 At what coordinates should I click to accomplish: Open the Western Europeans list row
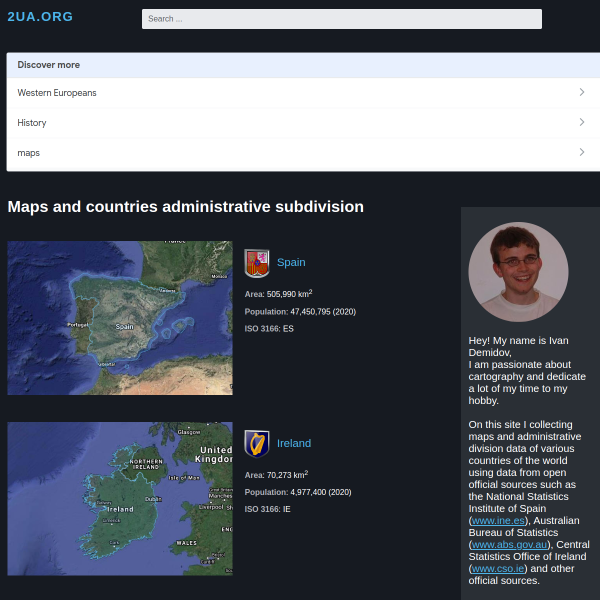pos(303,93)
